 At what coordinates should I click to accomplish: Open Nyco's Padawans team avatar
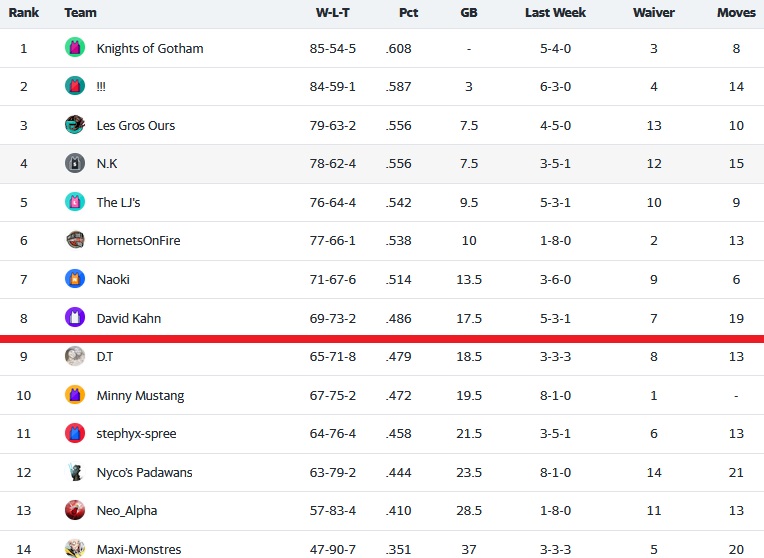pos(75,472)
